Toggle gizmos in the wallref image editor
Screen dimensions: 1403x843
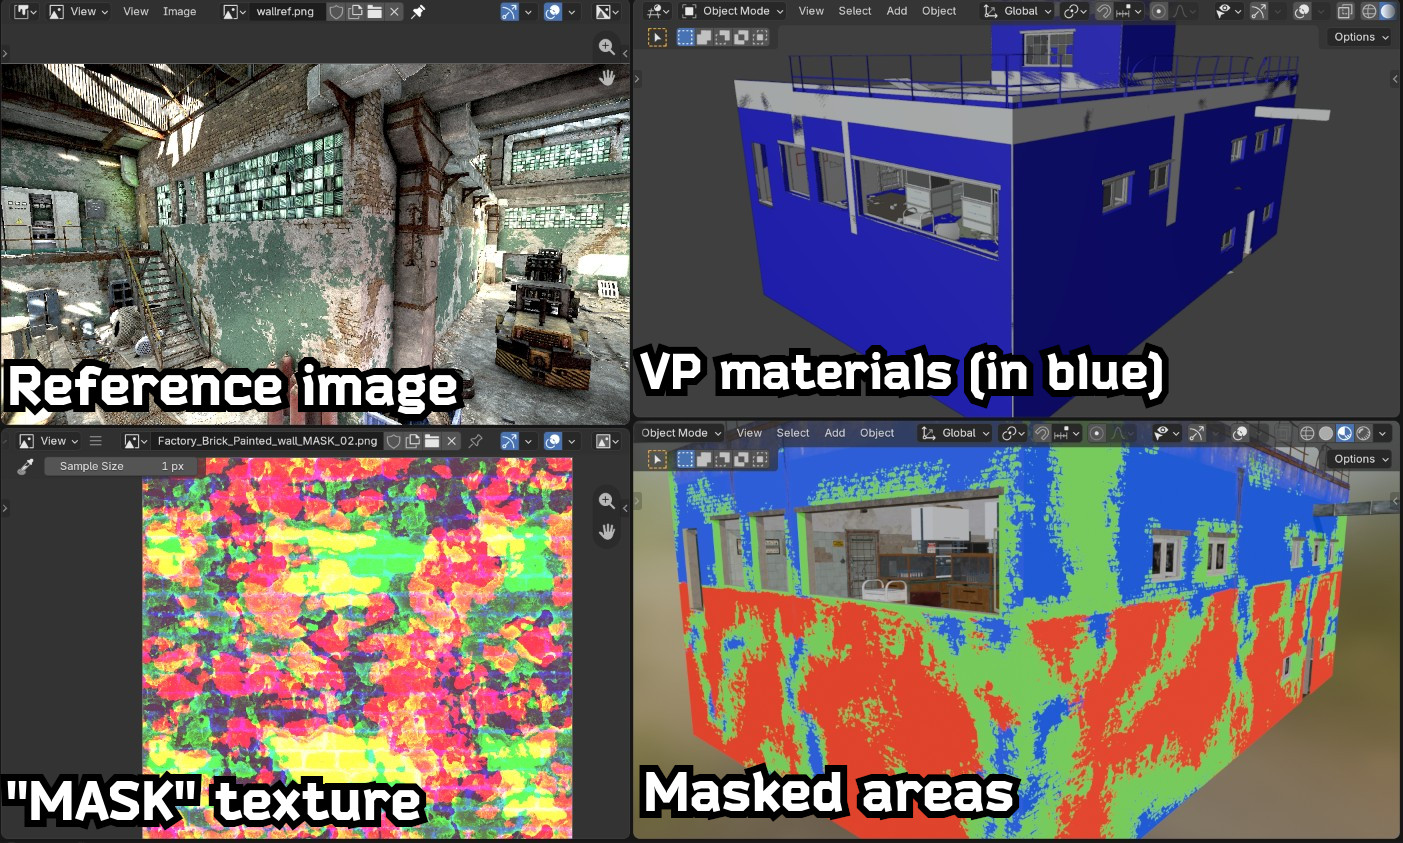click(510, 12)
